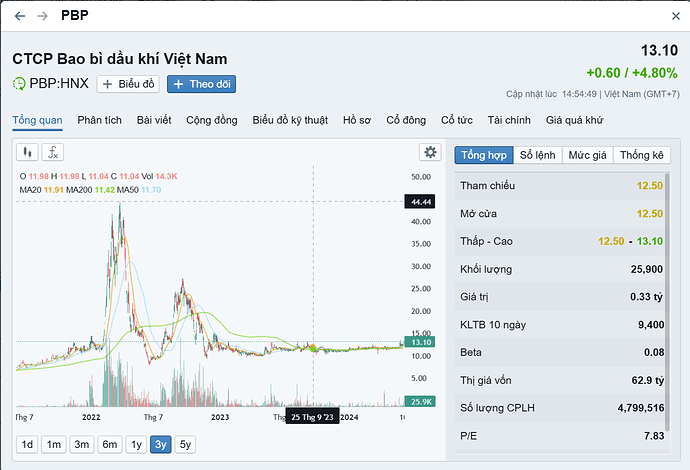This screenshot has height=470, width=690.
Task: Open the Tổng quan tab
Action: coord(37,120)
